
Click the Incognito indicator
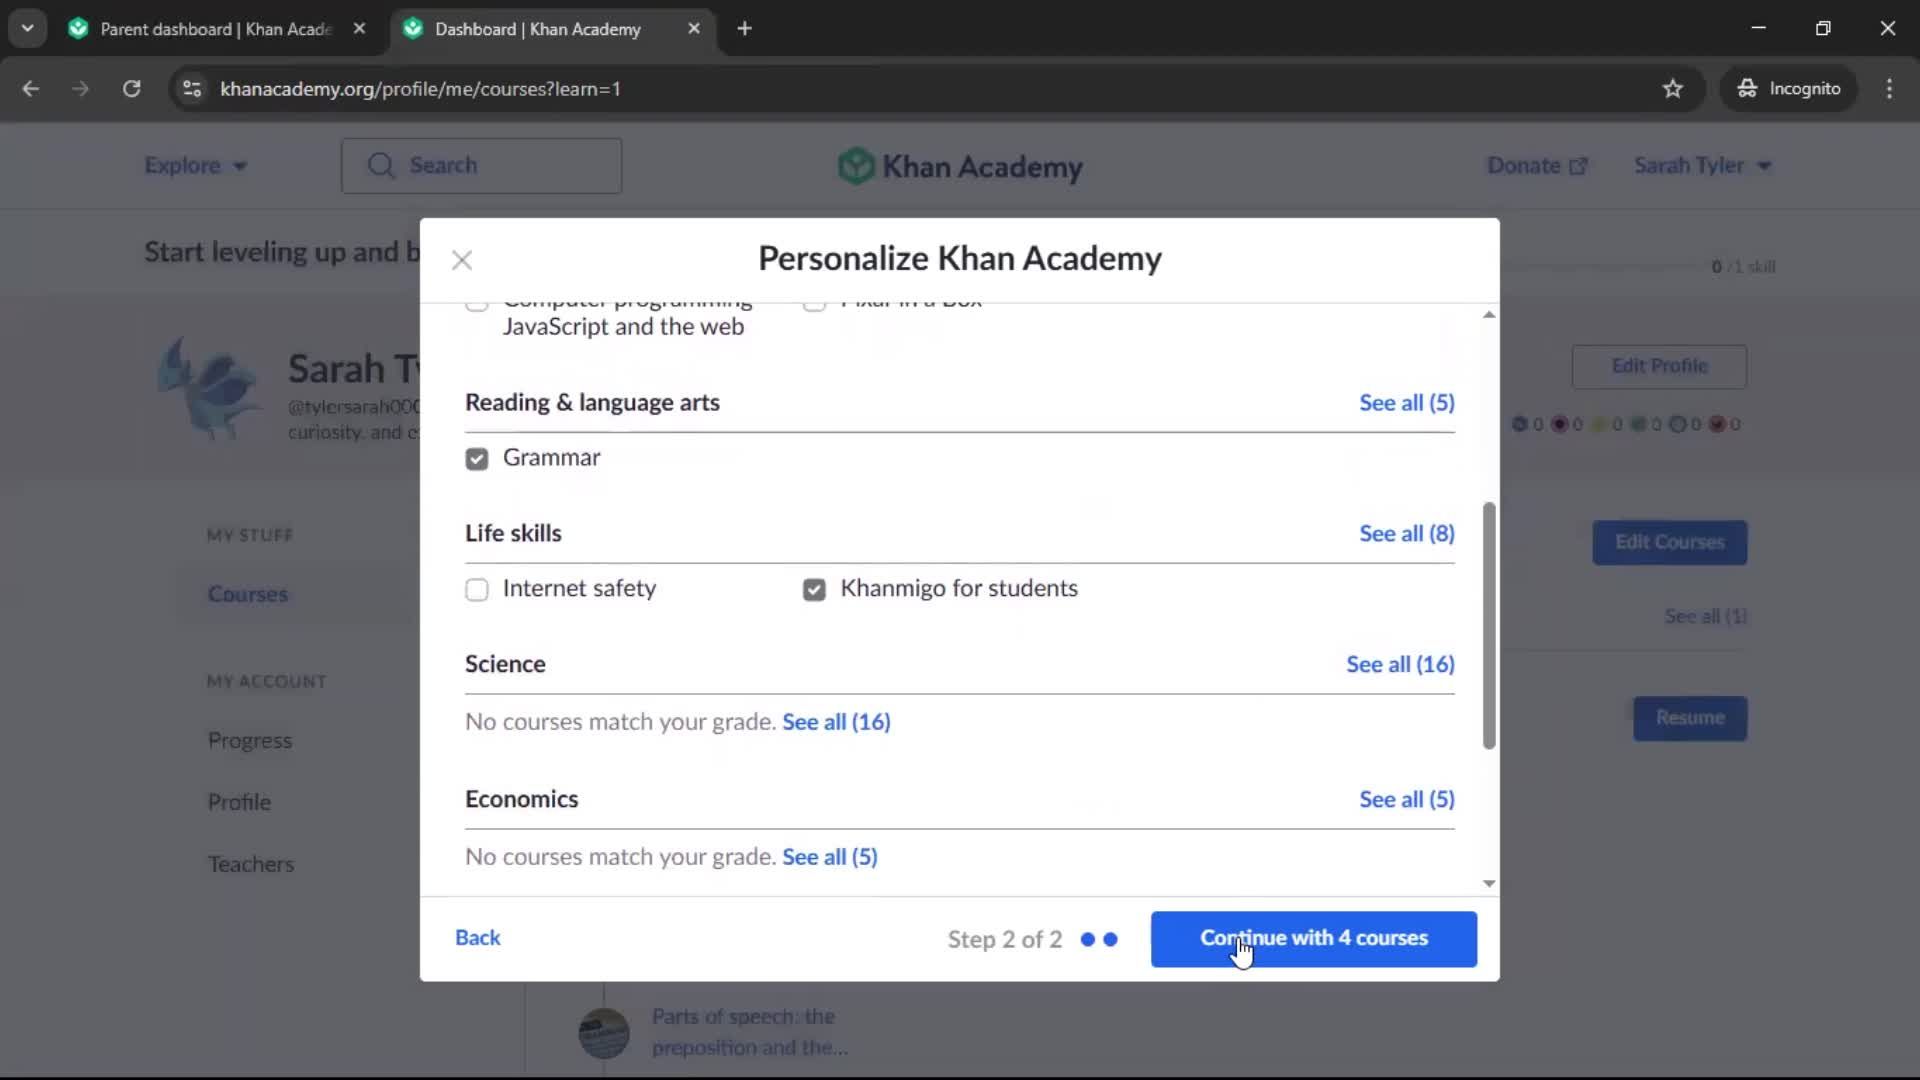point(1788,89)
